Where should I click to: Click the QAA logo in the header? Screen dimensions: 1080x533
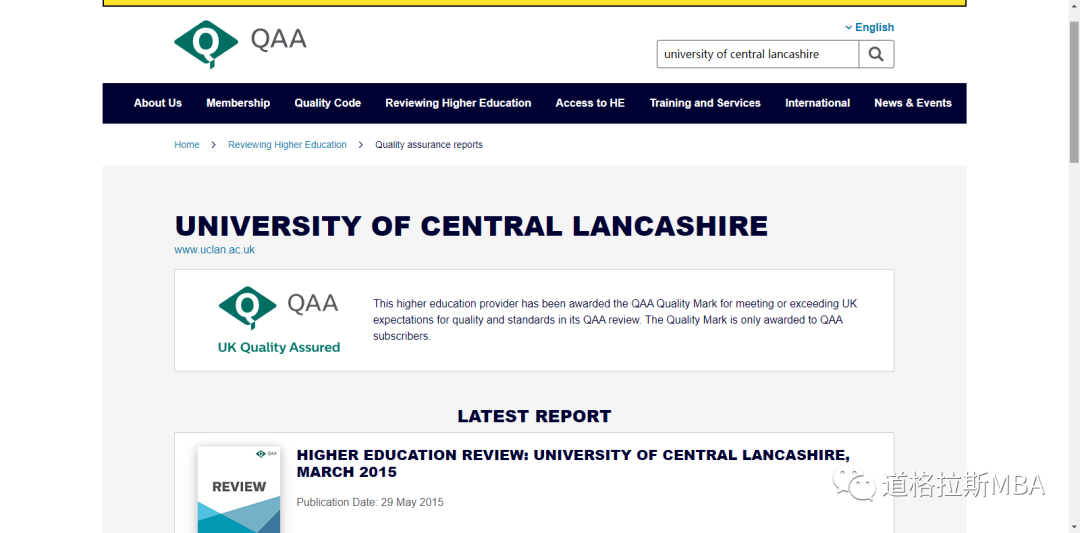coord(240,43)
